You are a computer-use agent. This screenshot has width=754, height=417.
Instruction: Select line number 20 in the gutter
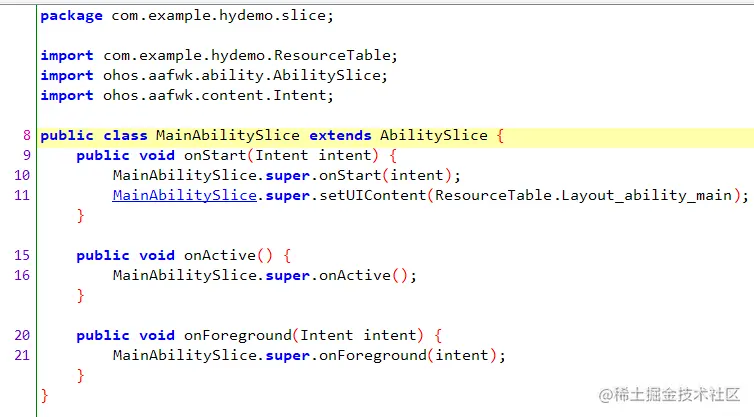tap(22, 335)
